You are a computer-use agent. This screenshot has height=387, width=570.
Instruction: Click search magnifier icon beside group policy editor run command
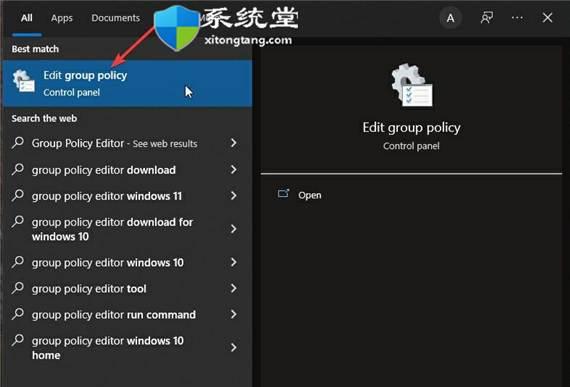[x=17, y=314]
